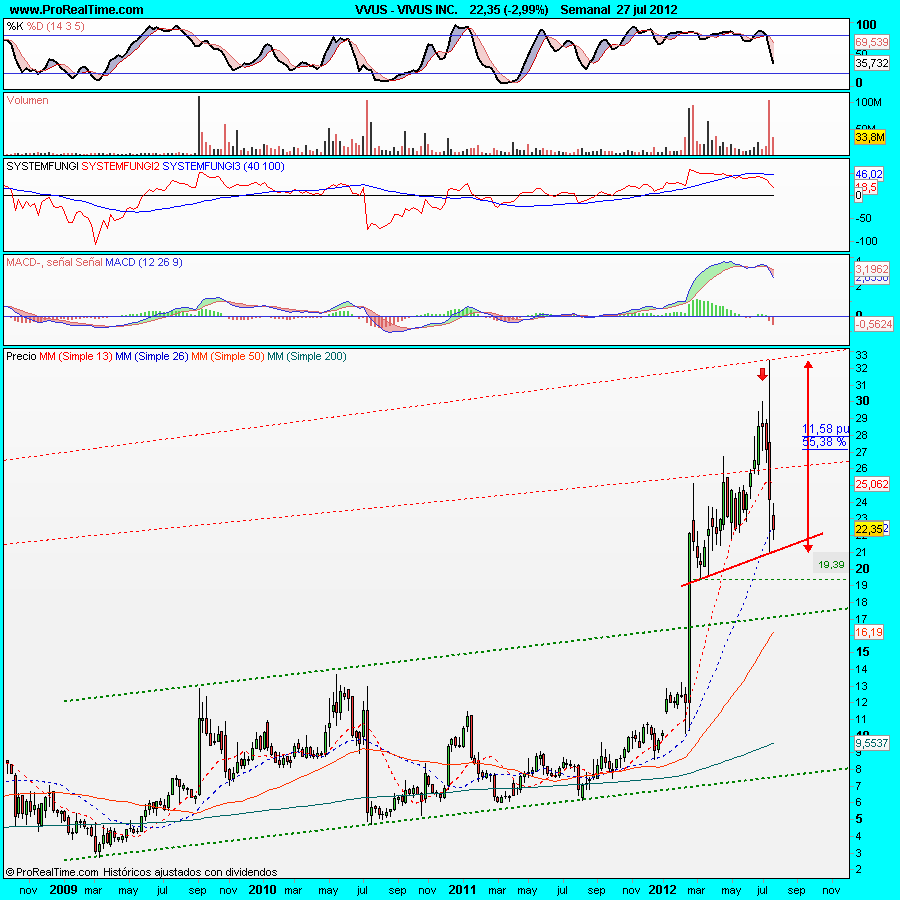Click the yellow 22,35 last price tag

coord(869,529)
